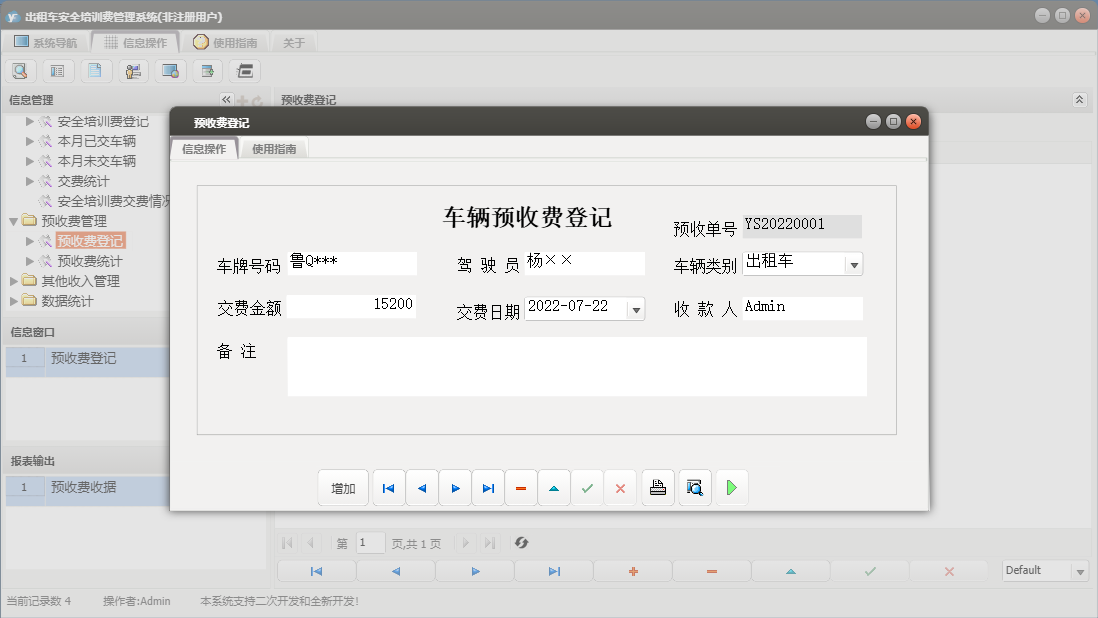Click the print icon in the dialog
This screenshot has width=1098, height=618.
pos(657,487)
